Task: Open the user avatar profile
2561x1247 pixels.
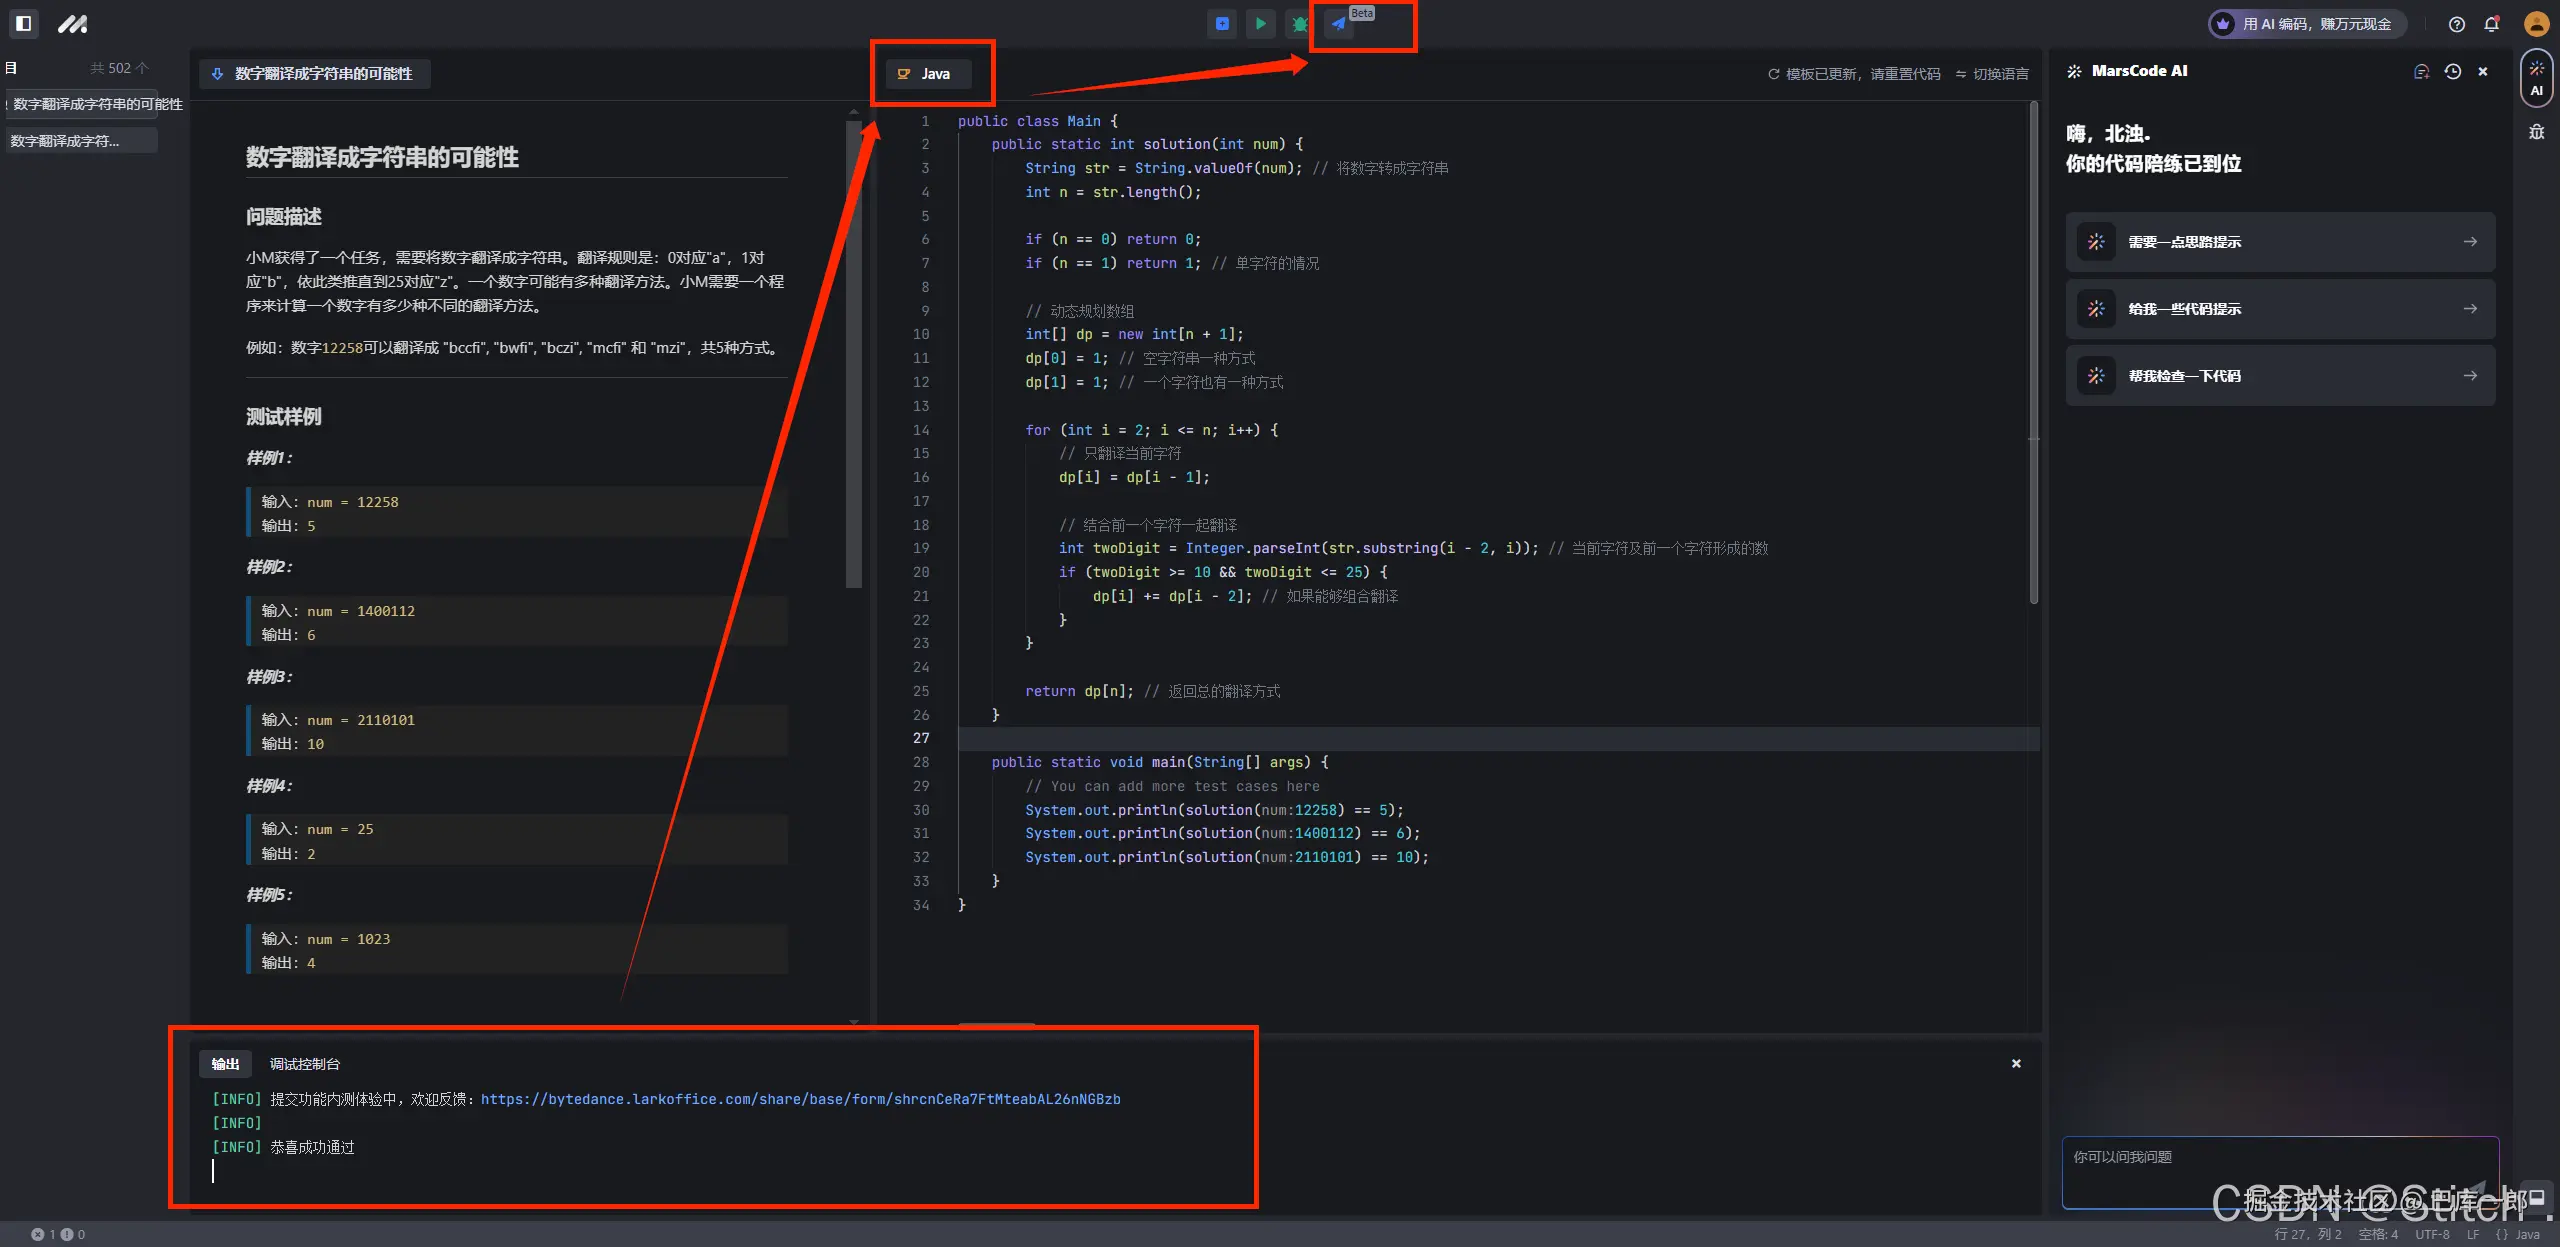Action: [2535, 24]
